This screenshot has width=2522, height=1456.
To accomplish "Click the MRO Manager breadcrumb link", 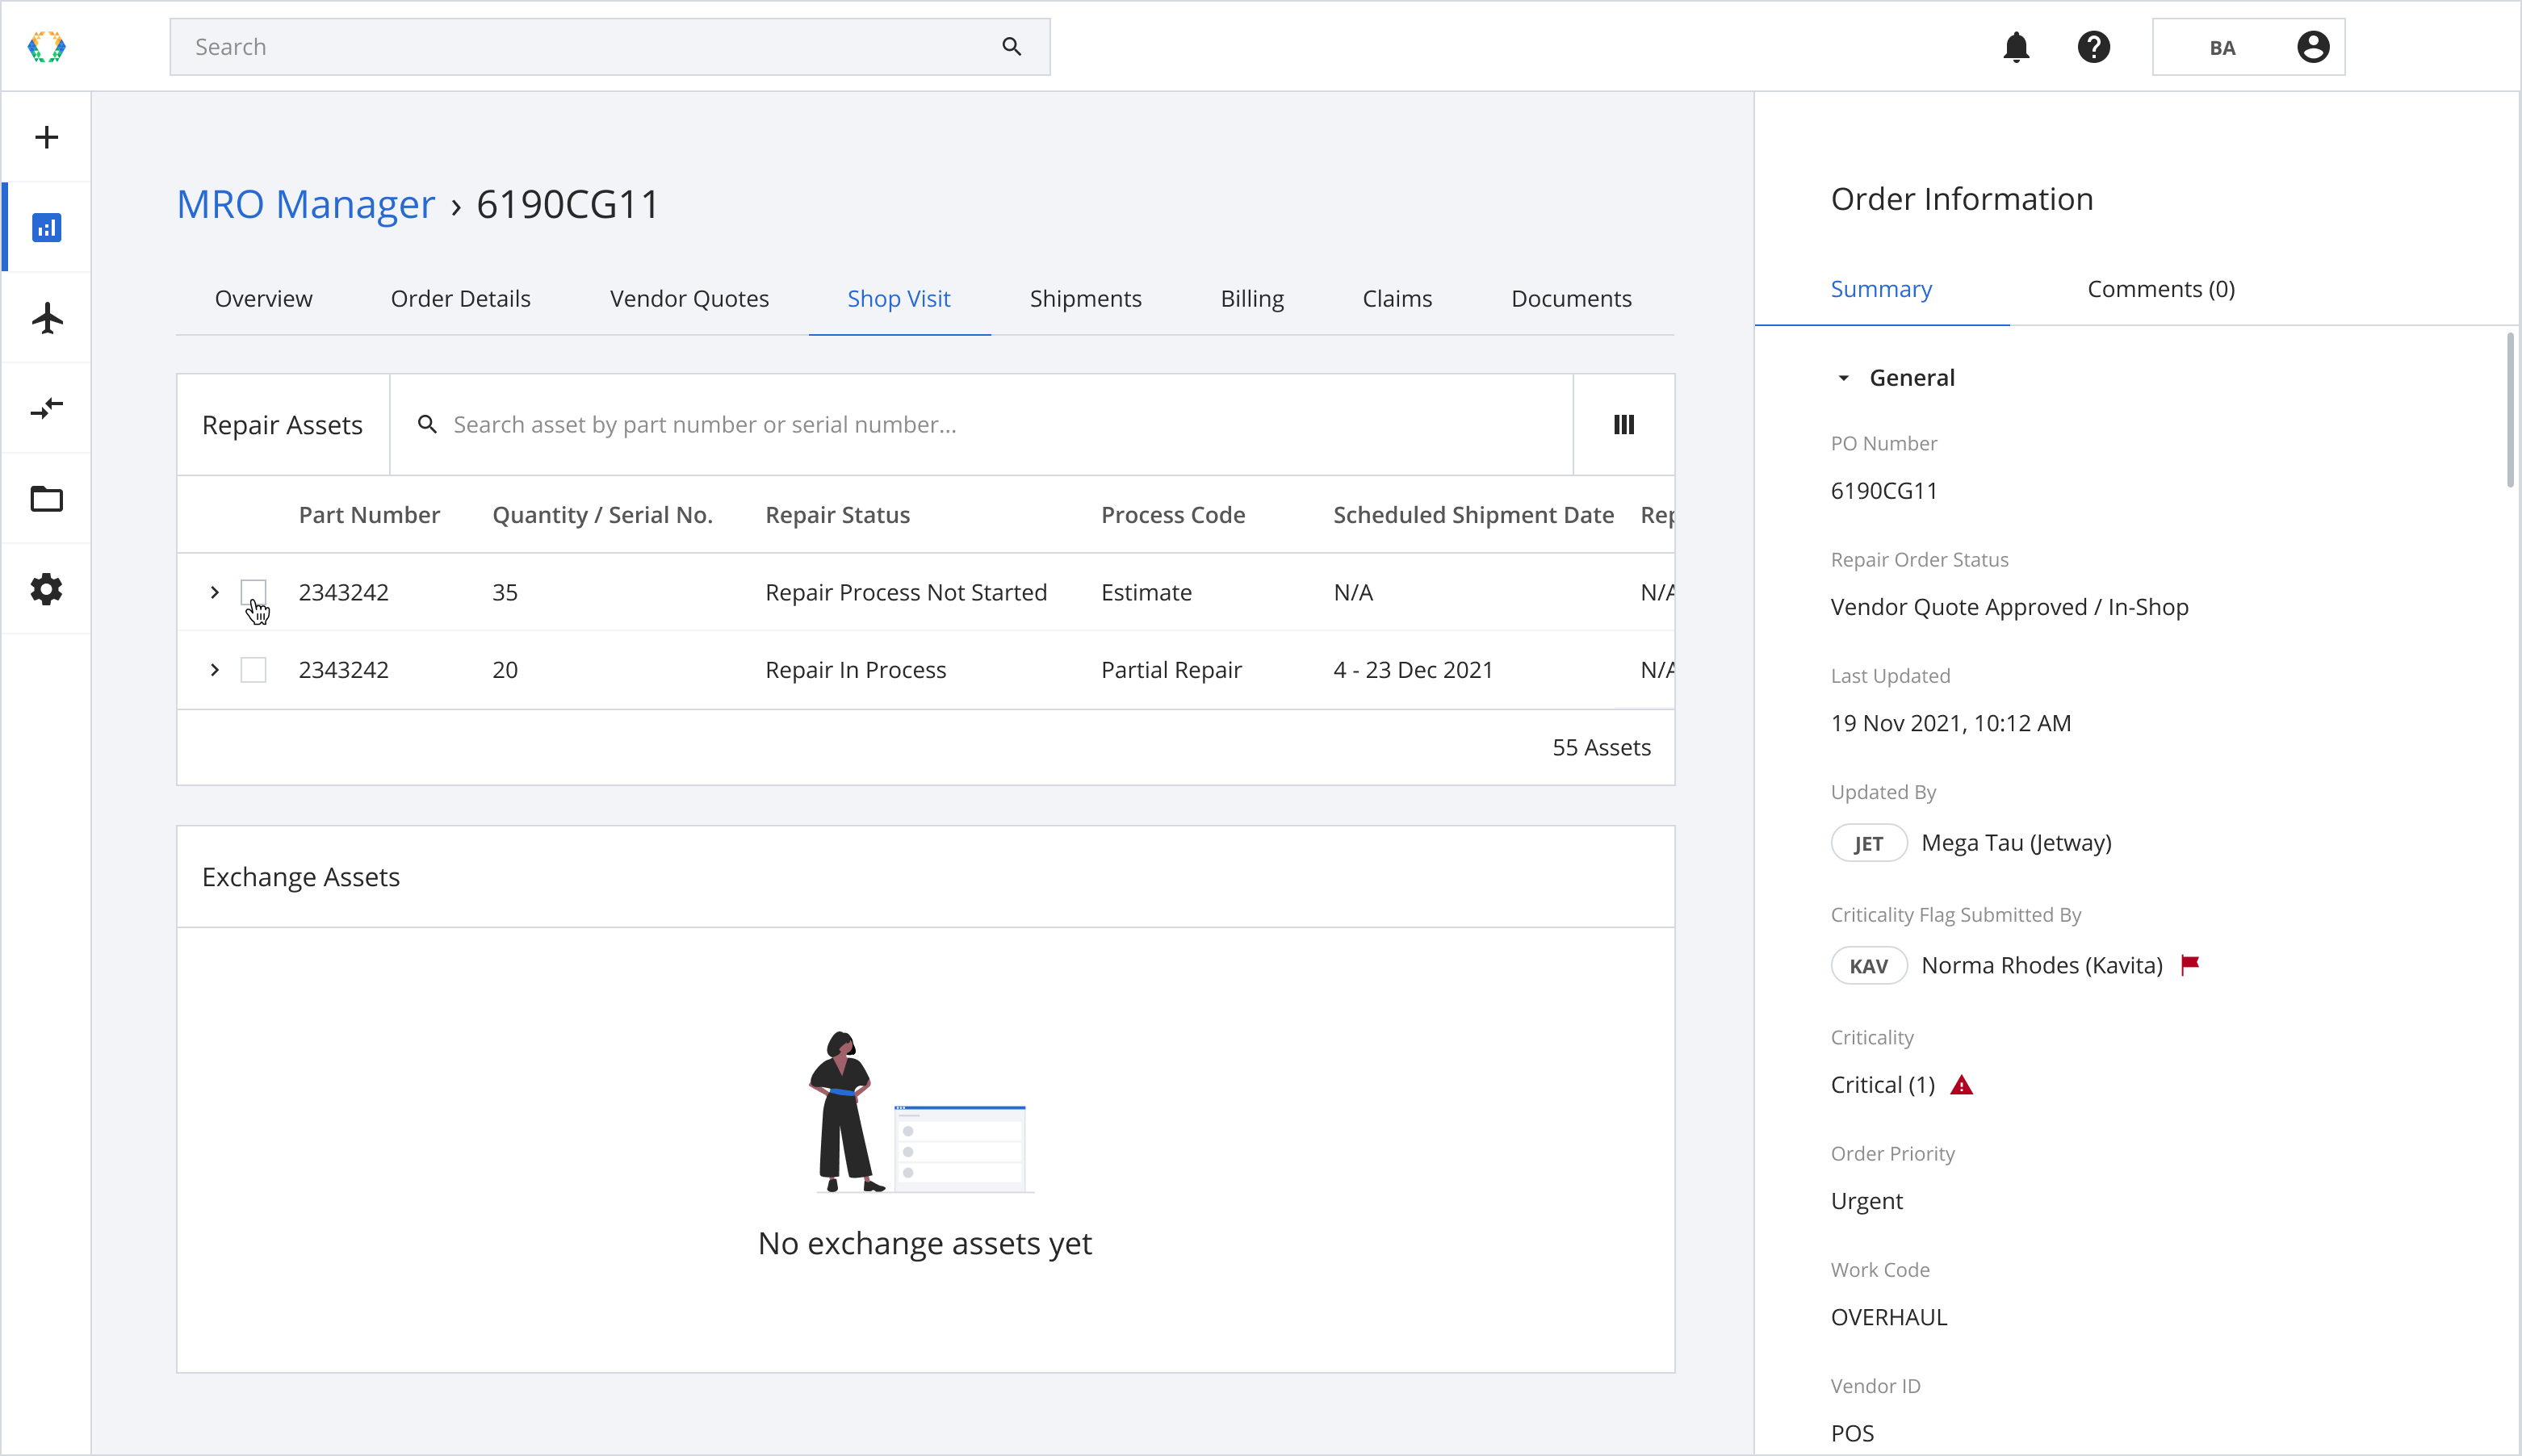I will pyautogui.click(x=306, y=204).
